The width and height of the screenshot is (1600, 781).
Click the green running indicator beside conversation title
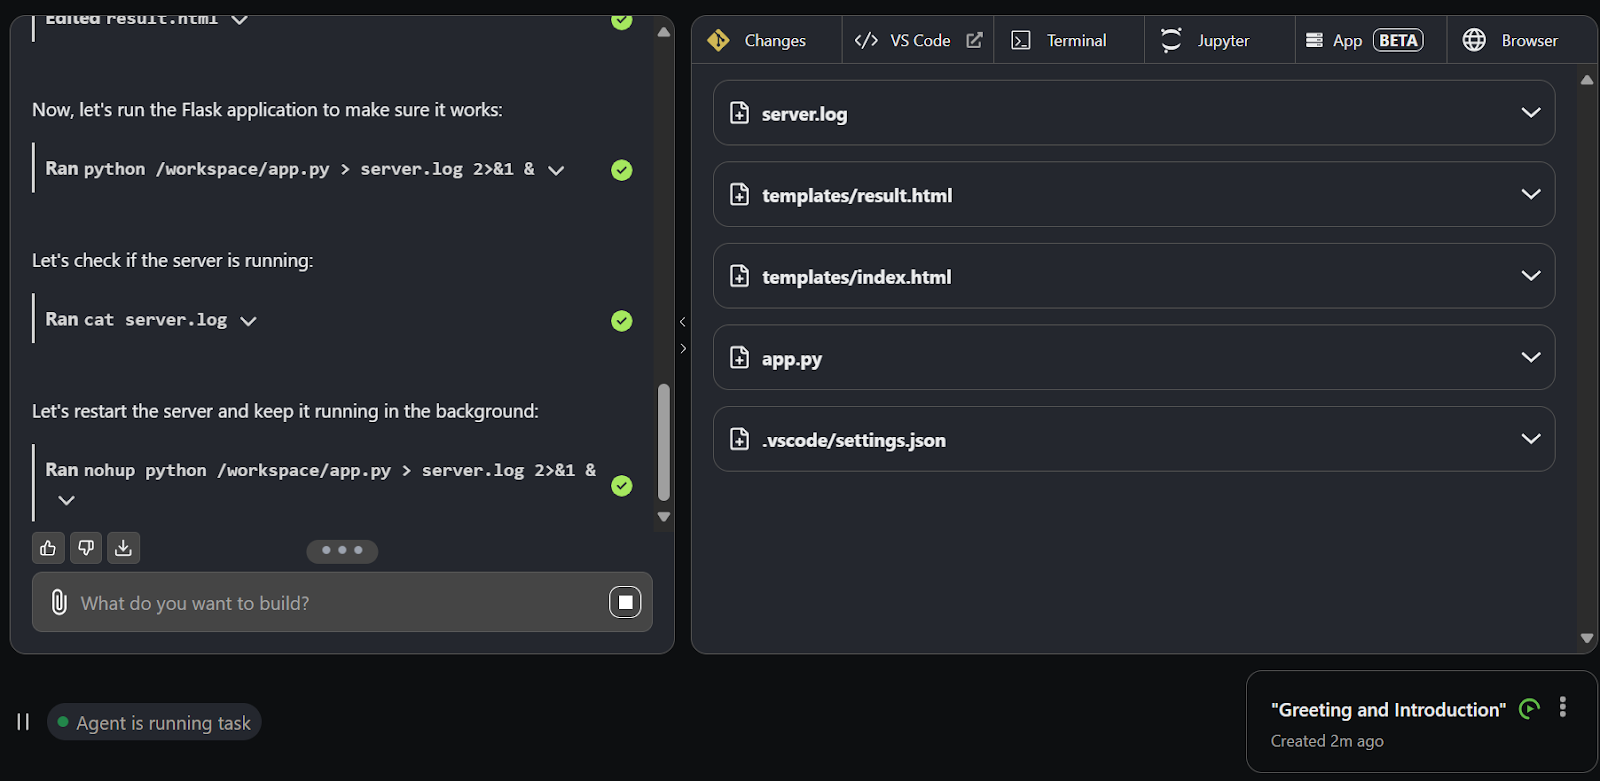click(x=1529, y=709)
